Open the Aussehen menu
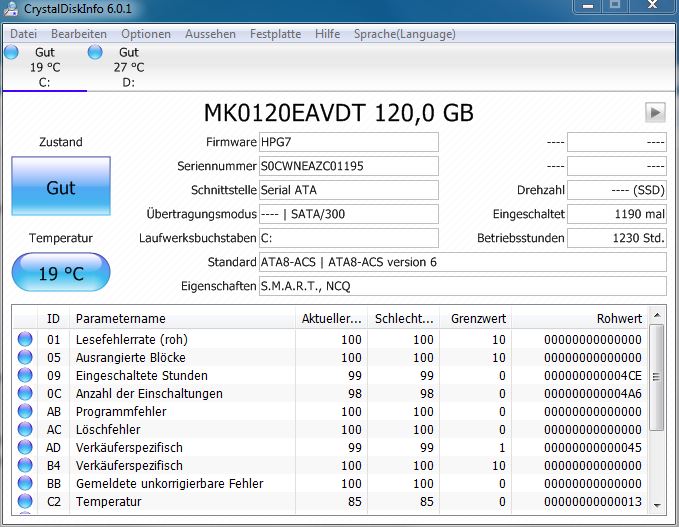679x527 pixels. (x=210, y=34)
